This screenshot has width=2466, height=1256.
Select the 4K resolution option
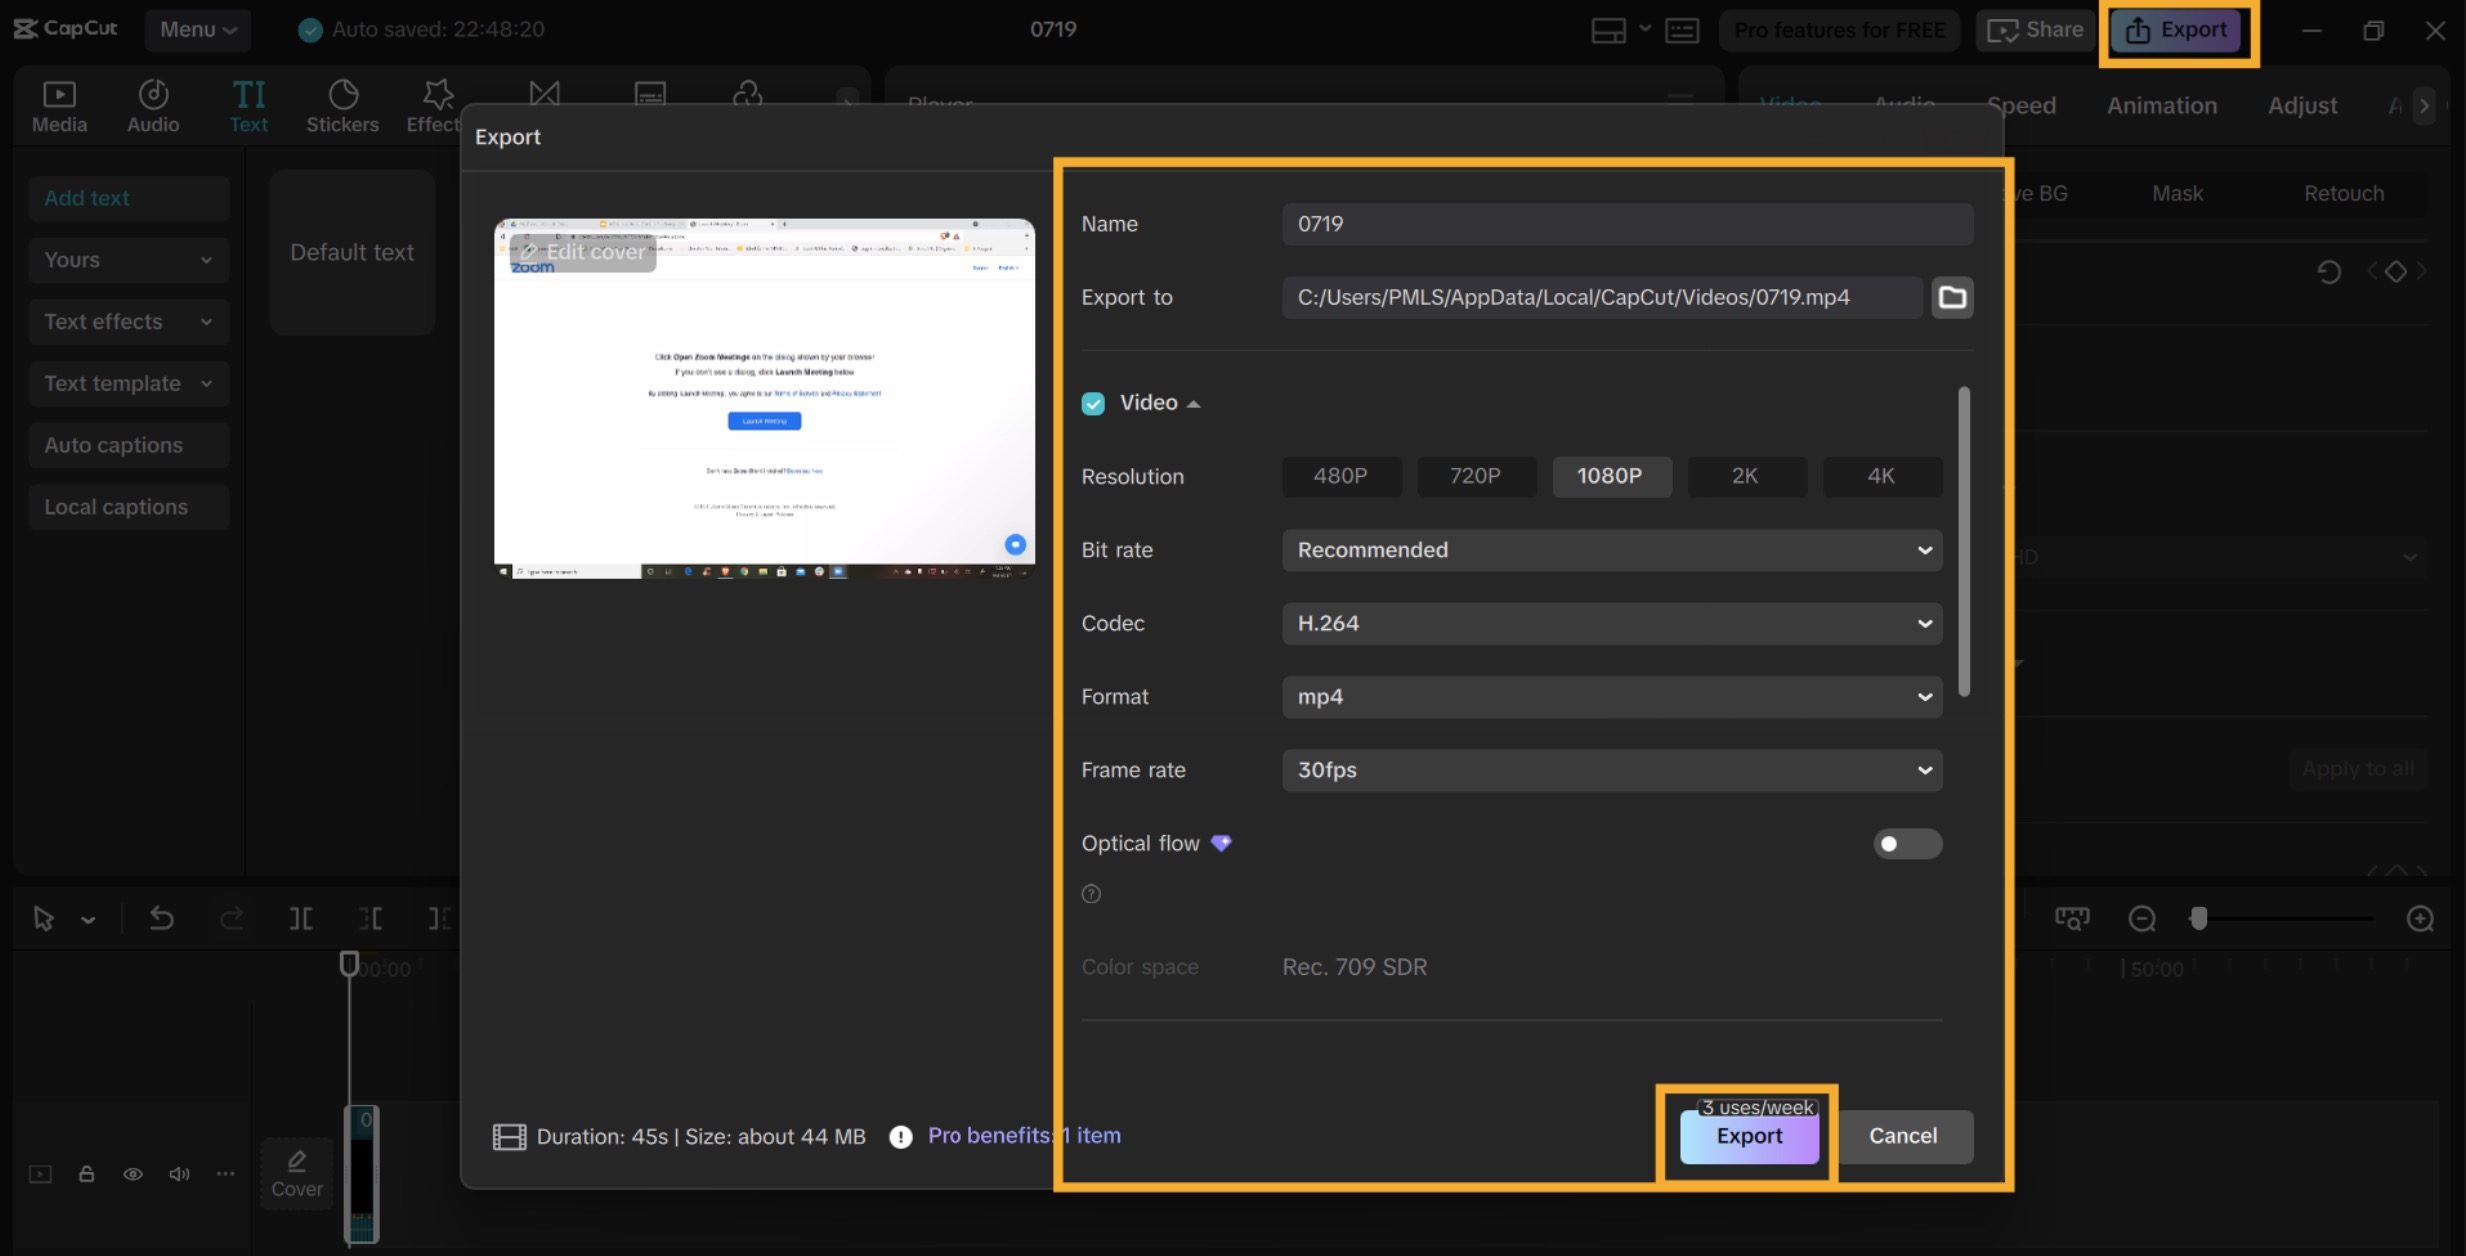coord(1880,476)
